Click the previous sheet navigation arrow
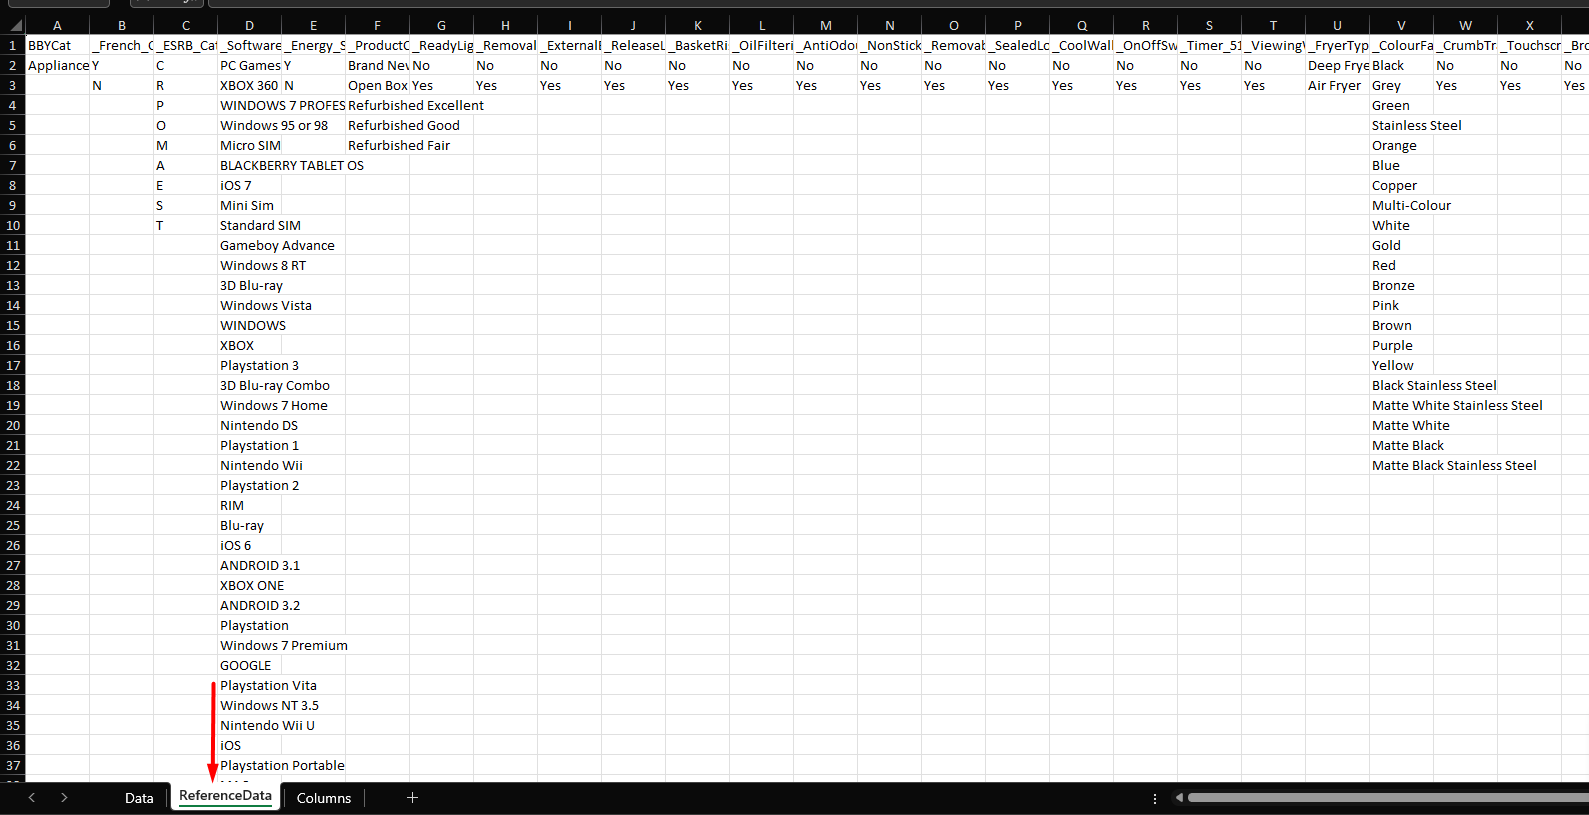 tap(32, 798)
